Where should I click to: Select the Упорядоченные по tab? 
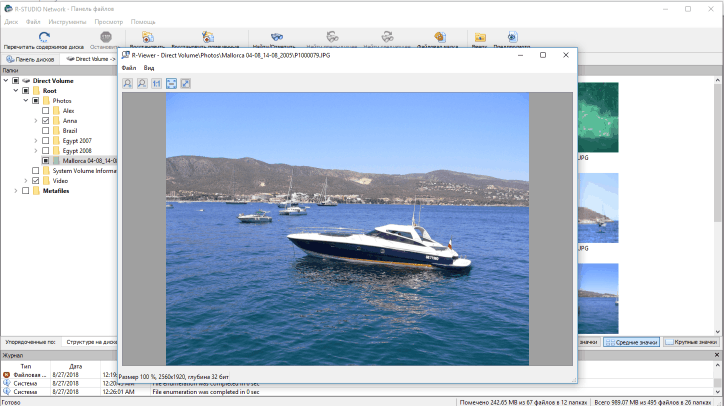(x=30, y=342)
